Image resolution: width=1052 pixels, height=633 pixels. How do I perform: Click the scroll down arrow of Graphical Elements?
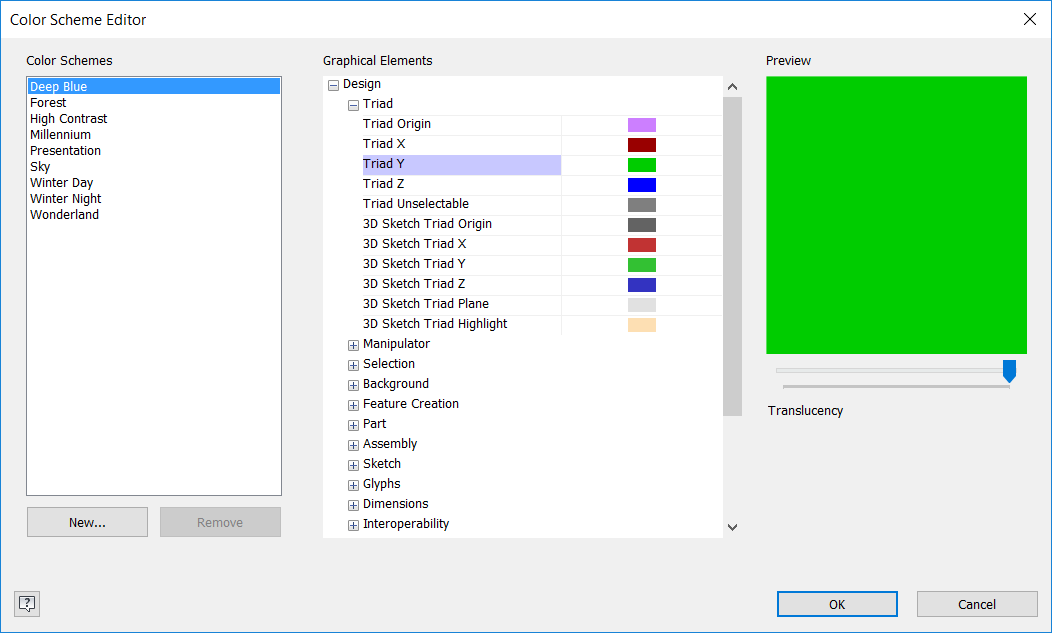tap(733, 528)
